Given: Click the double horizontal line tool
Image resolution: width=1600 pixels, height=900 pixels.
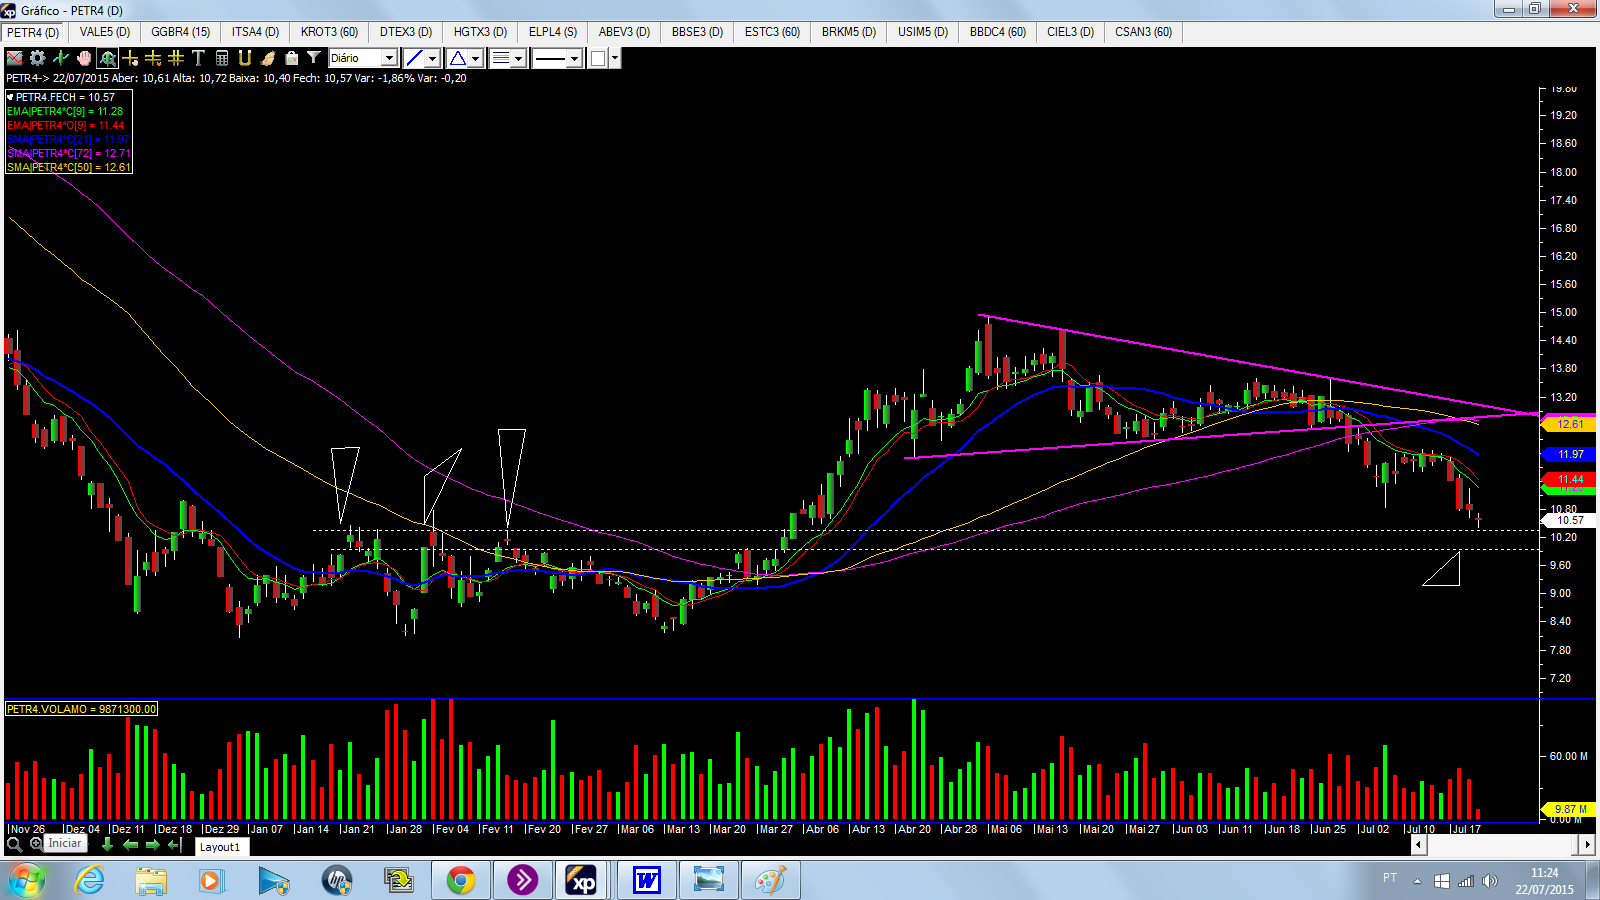Looking at the screenshot, I should click(x=153, y=58).
